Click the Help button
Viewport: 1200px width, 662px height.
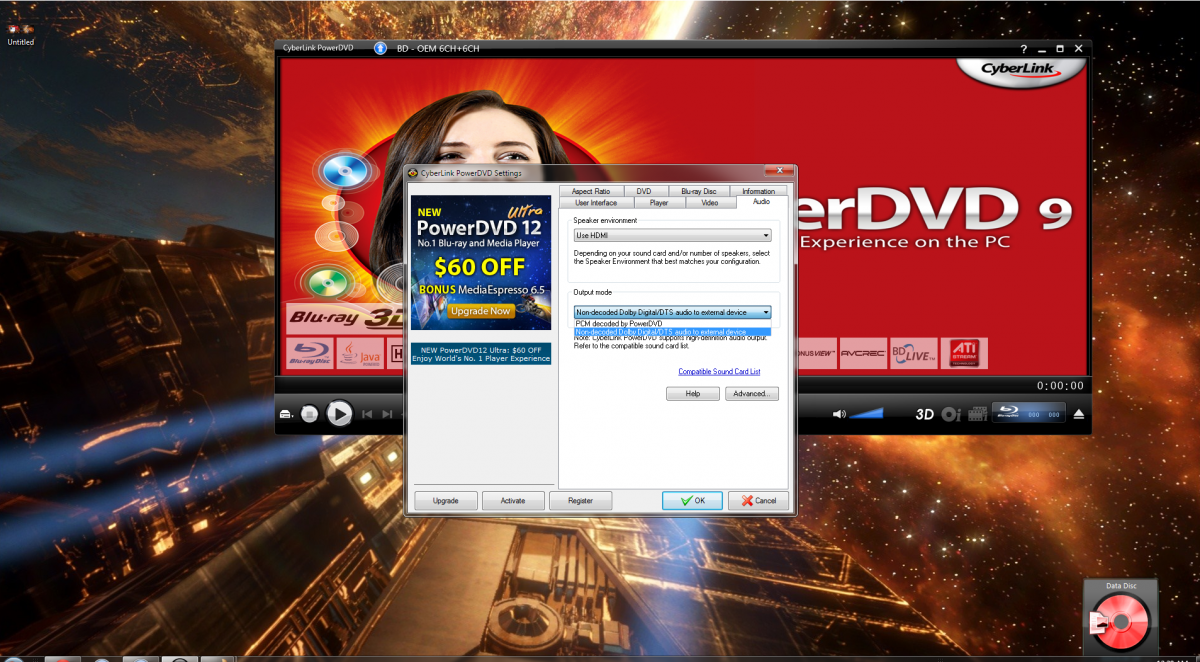(x=692, y=394)
